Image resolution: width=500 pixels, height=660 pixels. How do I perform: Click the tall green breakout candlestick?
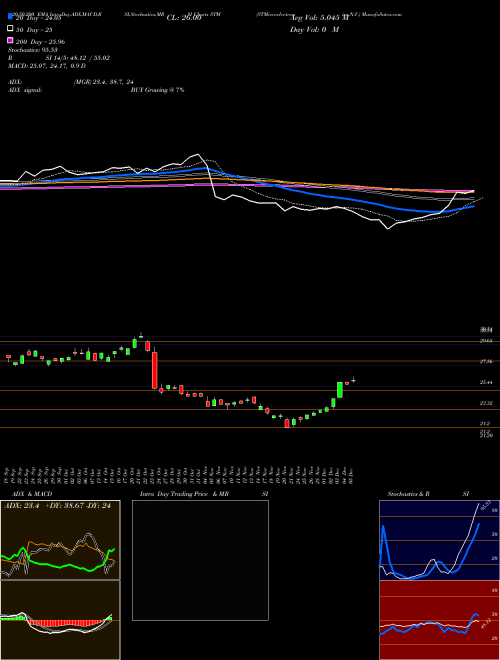(340, 390)
